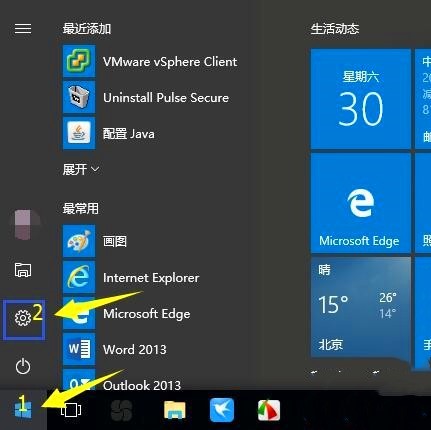Click the Windows Start button
431x430 pixels.
(23, 410)
